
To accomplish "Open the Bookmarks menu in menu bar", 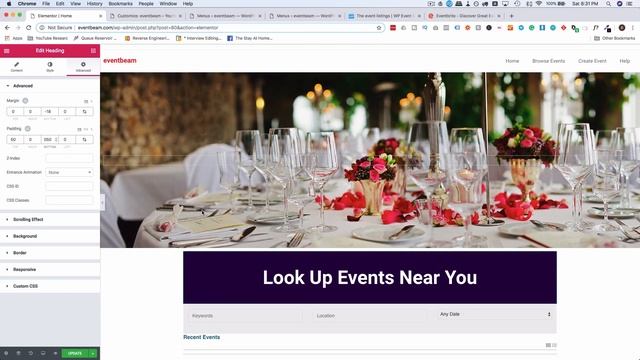I will [x=120, y=4].
